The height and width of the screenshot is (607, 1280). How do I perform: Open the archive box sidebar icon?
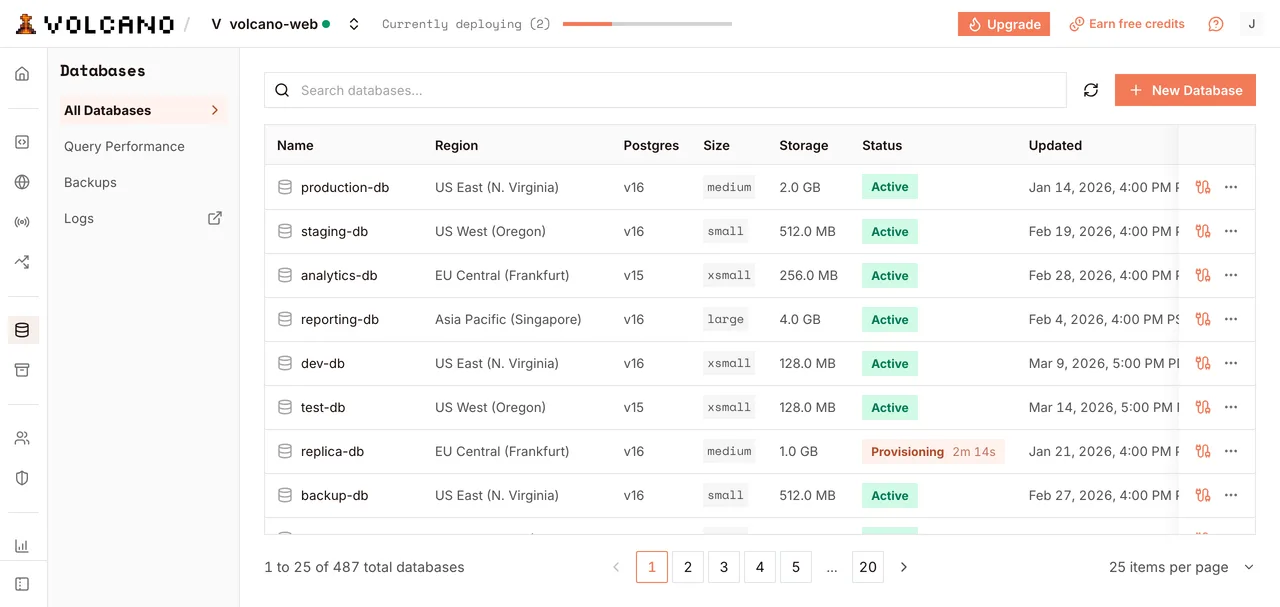(x=22, y=370)
